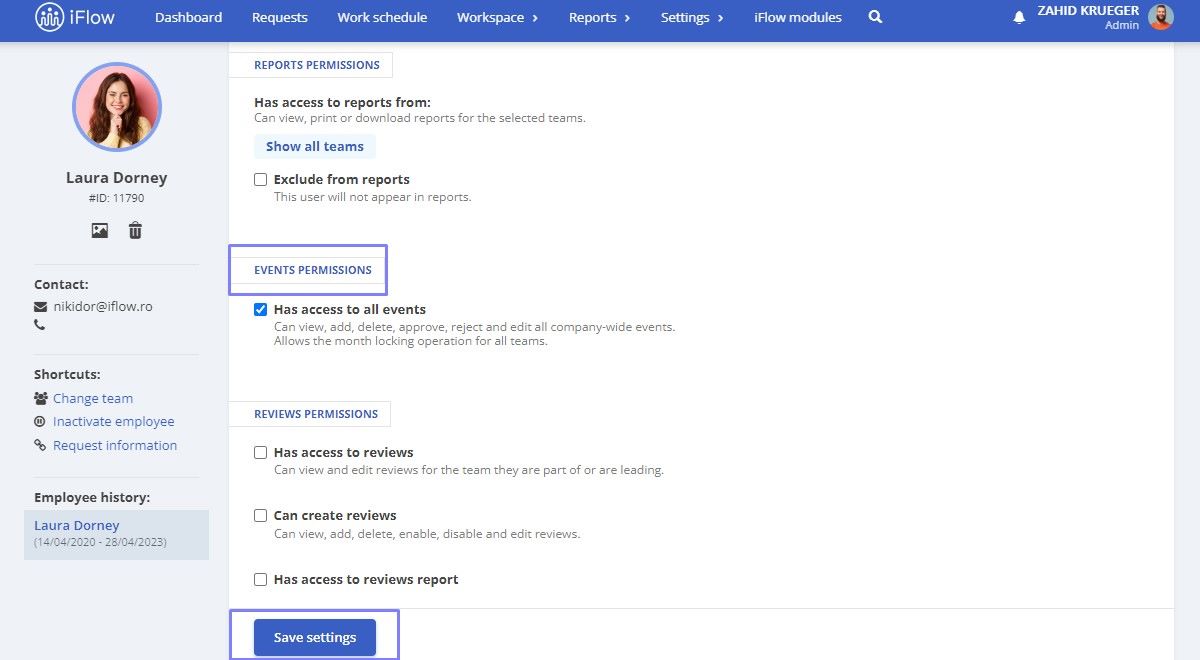1200x660 pixels.
Task: Expand the Reports dropdown menu
Action: click(x=599, y=17)
